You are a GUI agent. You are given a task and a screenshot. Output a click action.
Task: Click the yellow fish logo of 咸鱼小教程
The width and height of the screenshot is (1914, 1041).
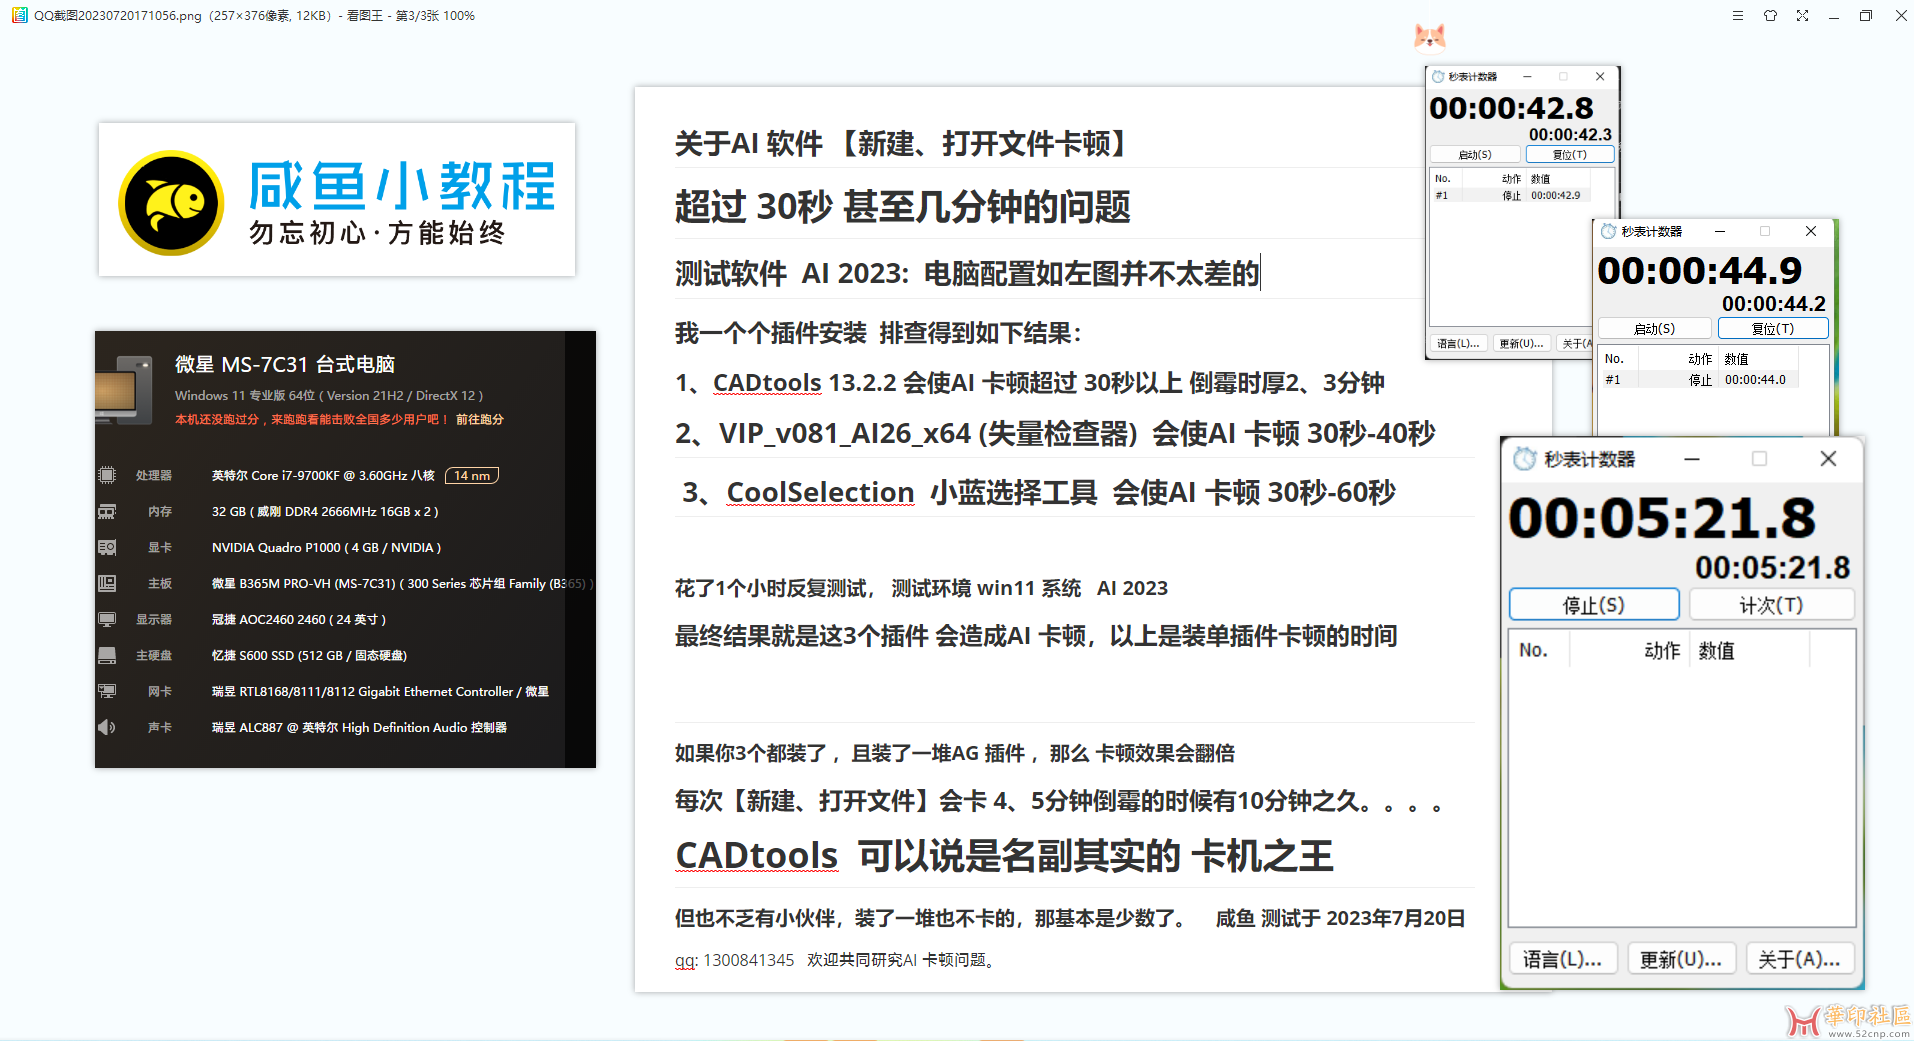tap(171, 203)
